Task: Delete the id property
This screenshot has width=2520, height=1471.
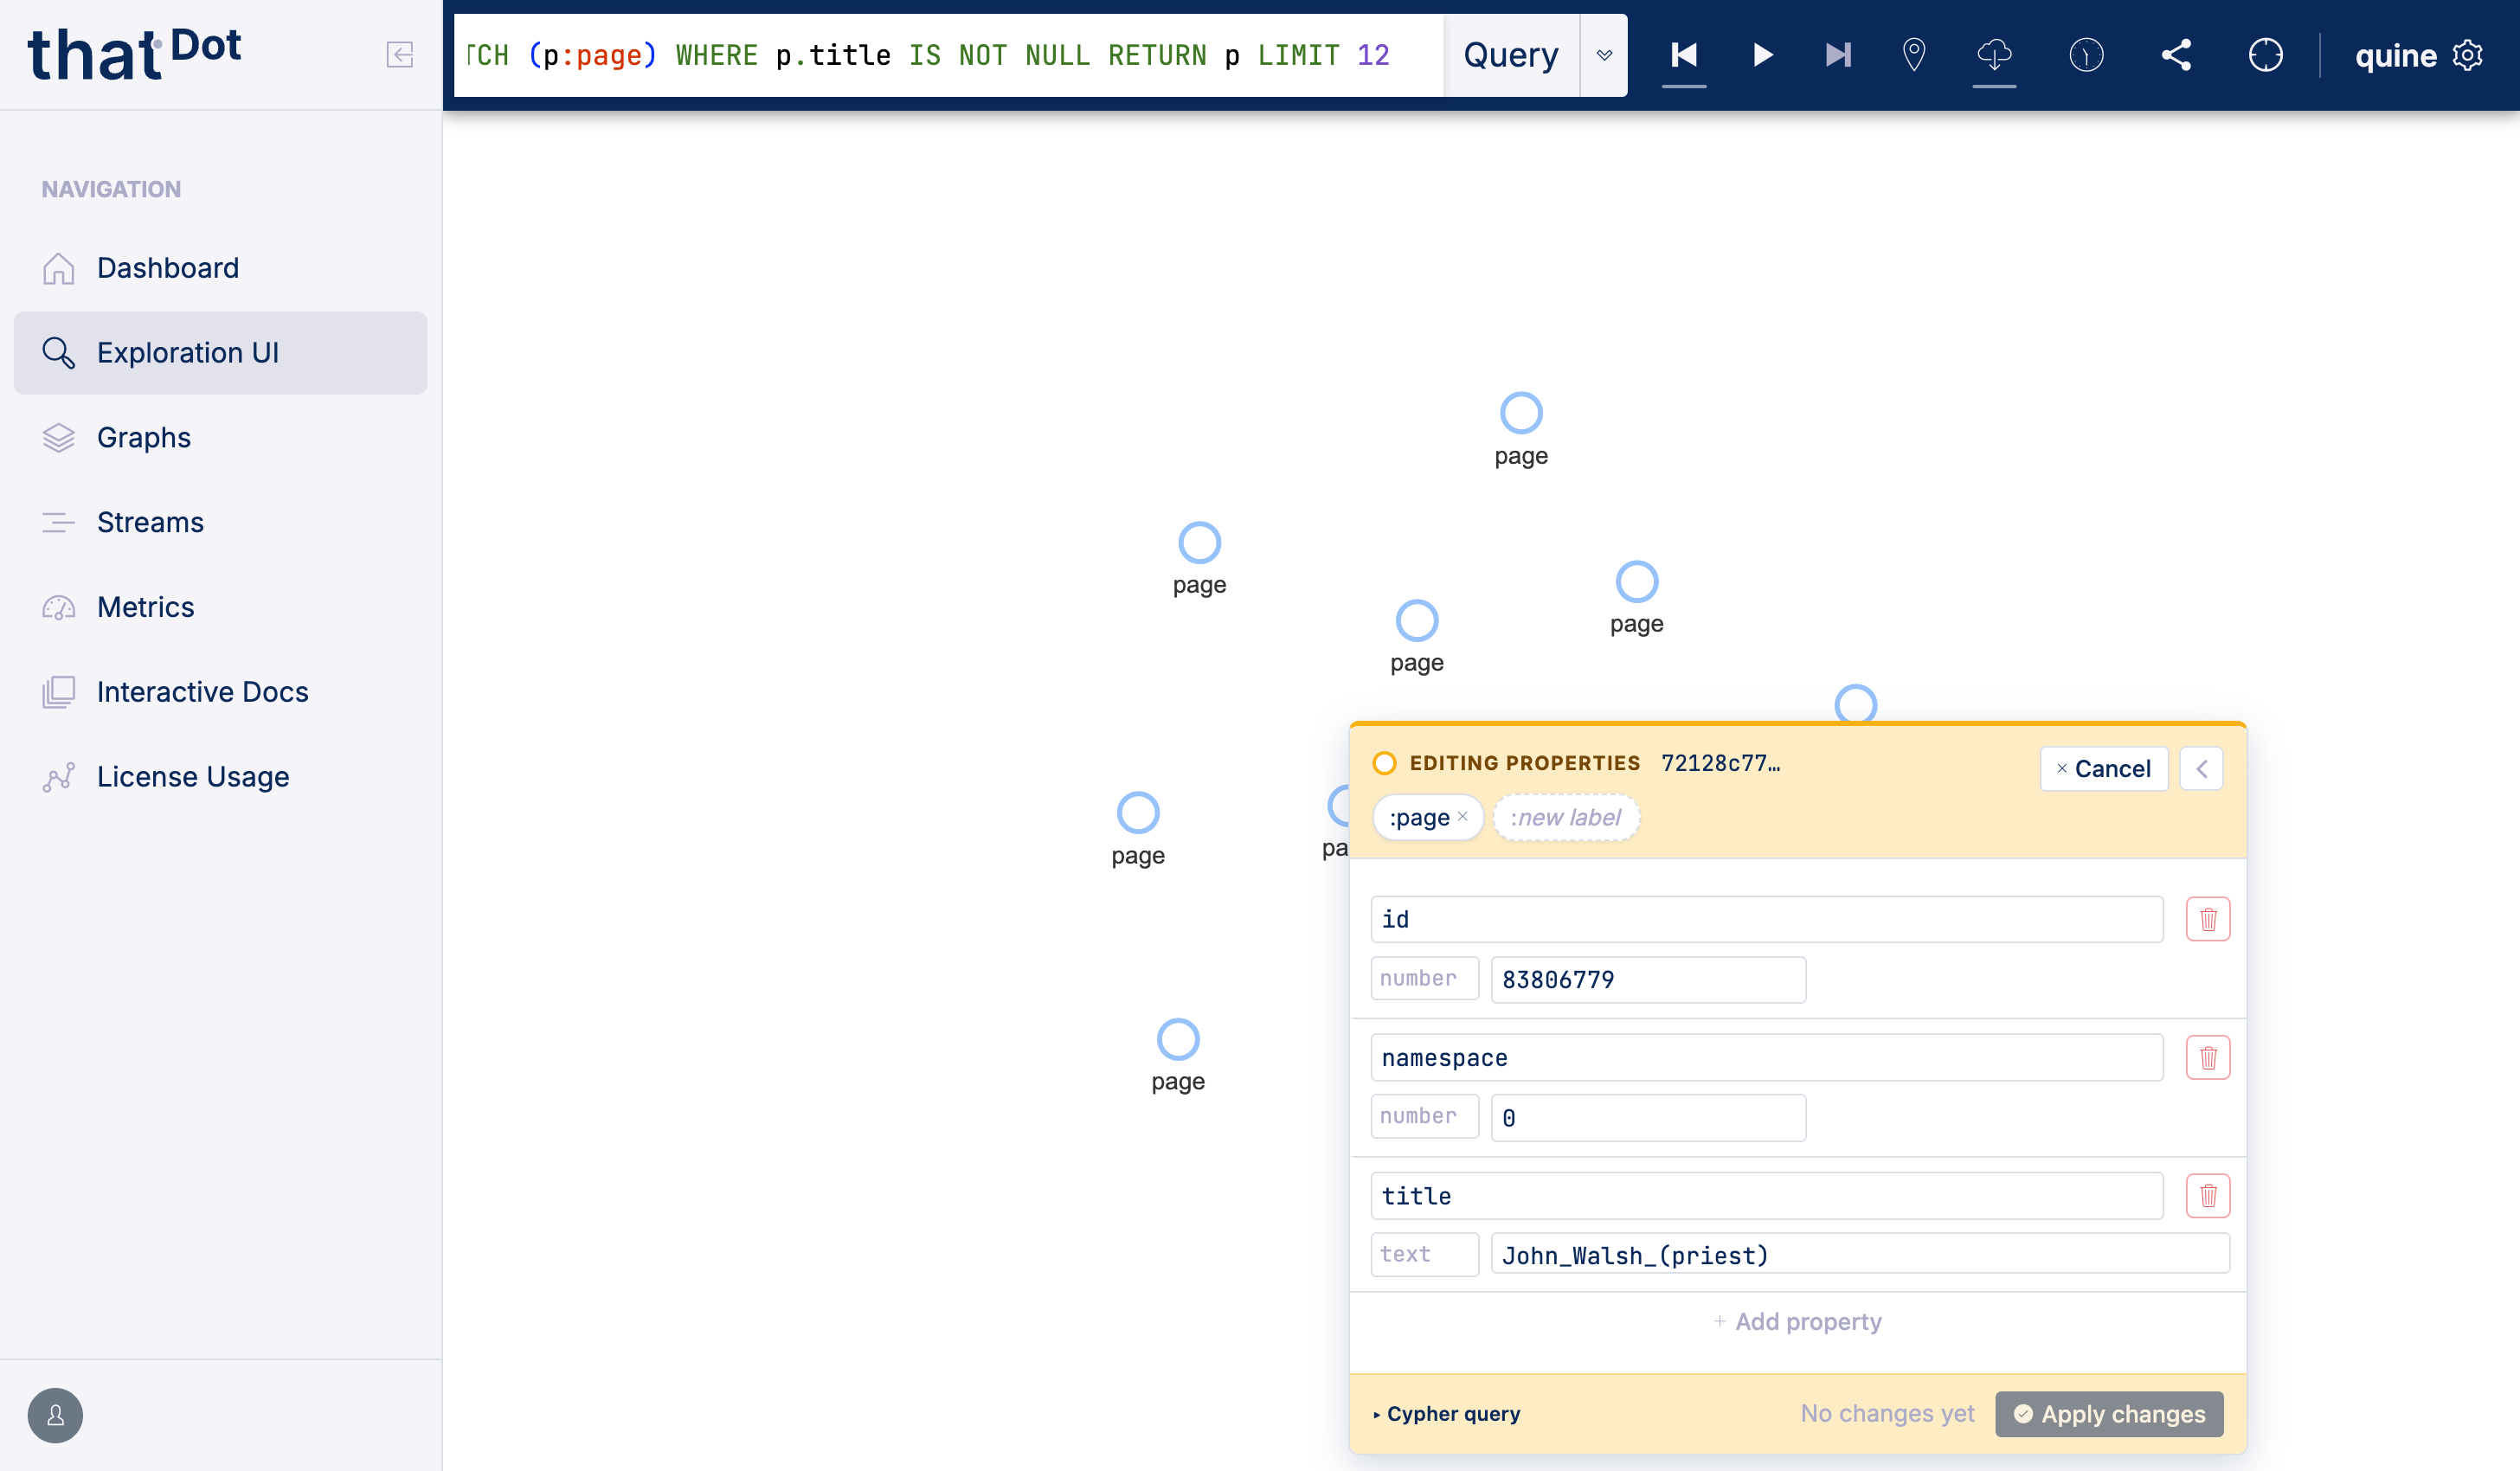Action: pyautogui.click(x=2208, y=919)
